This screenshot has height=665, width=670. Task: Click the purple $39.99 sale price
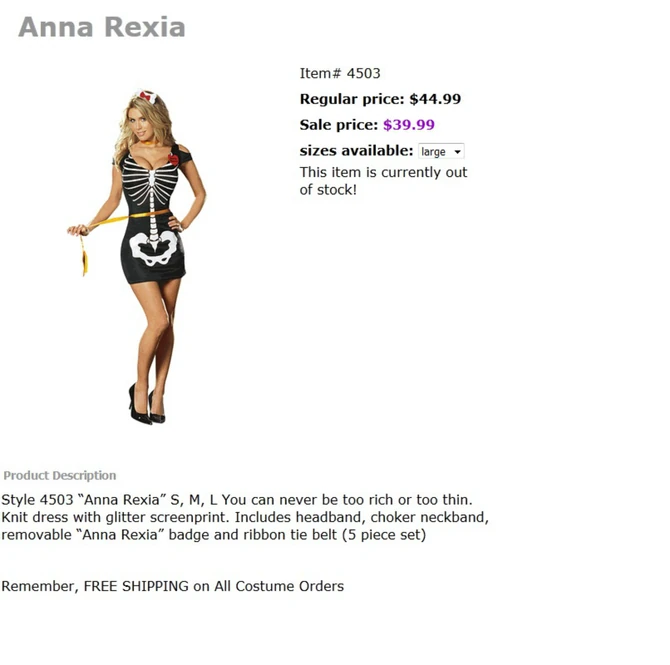[x=409, y=125]
